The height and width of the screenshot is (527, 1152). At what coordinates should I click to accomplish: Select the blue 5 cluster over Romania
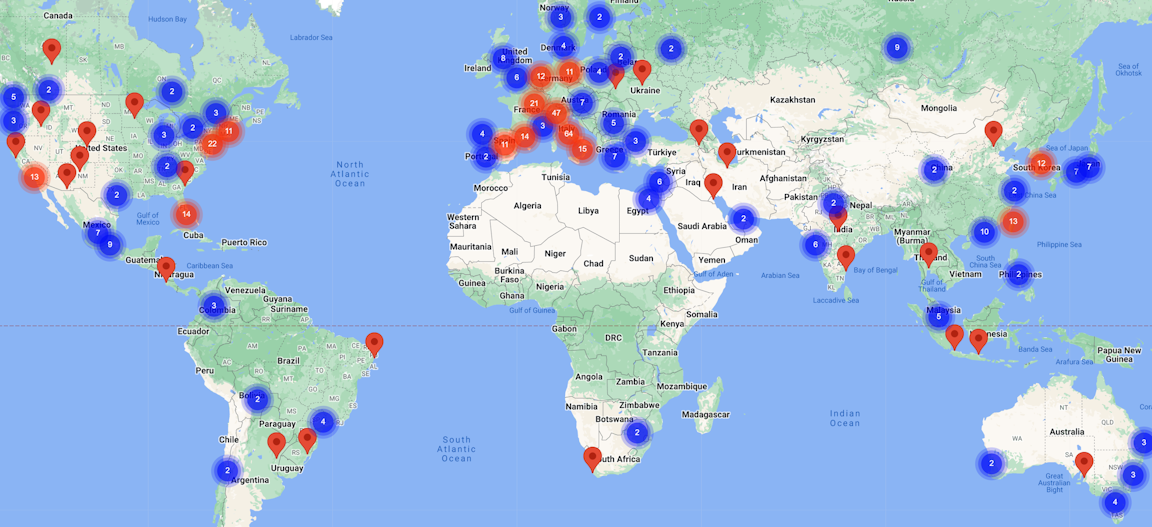coord(613,124)
